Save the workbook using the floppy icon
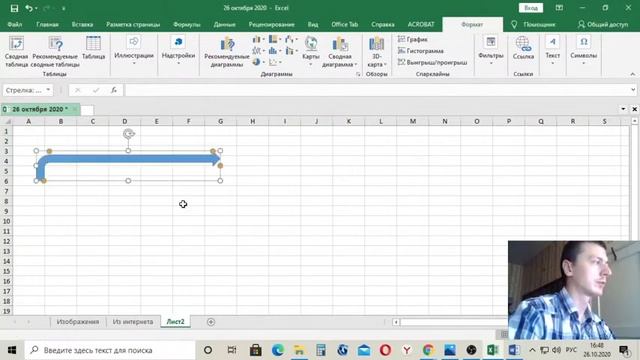Image resolution: width=640 pixels, height=360 pixels. pos(14,8)
